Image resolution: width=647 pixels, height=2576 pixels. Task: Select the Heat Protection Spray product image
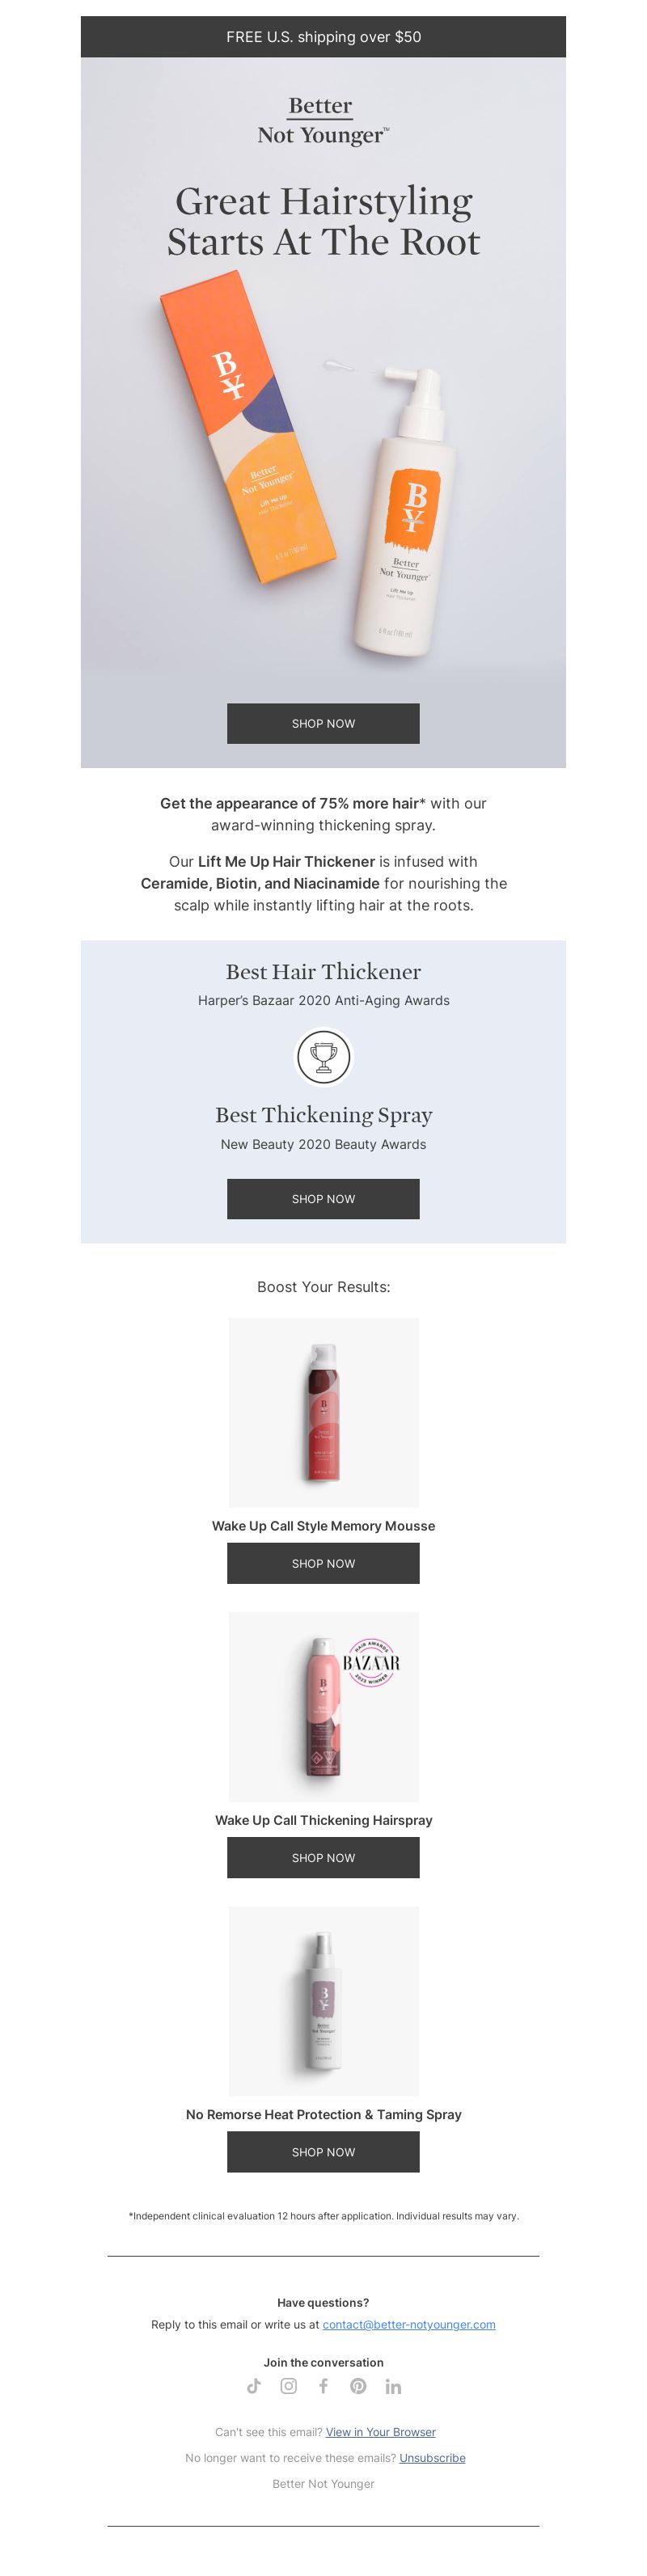point(323,2000)
